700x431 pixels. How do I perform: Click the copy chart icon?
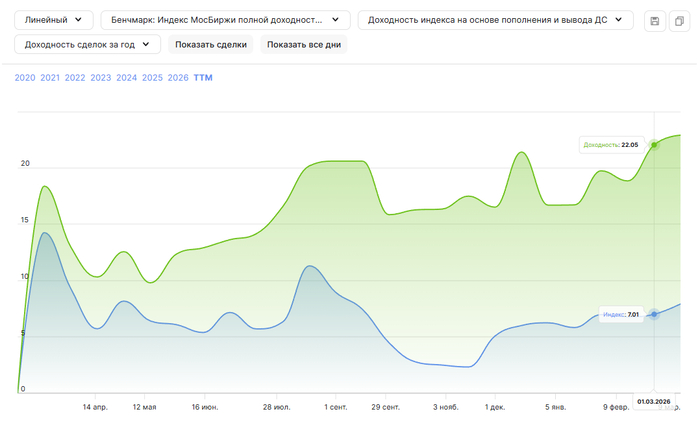point(679,21)
